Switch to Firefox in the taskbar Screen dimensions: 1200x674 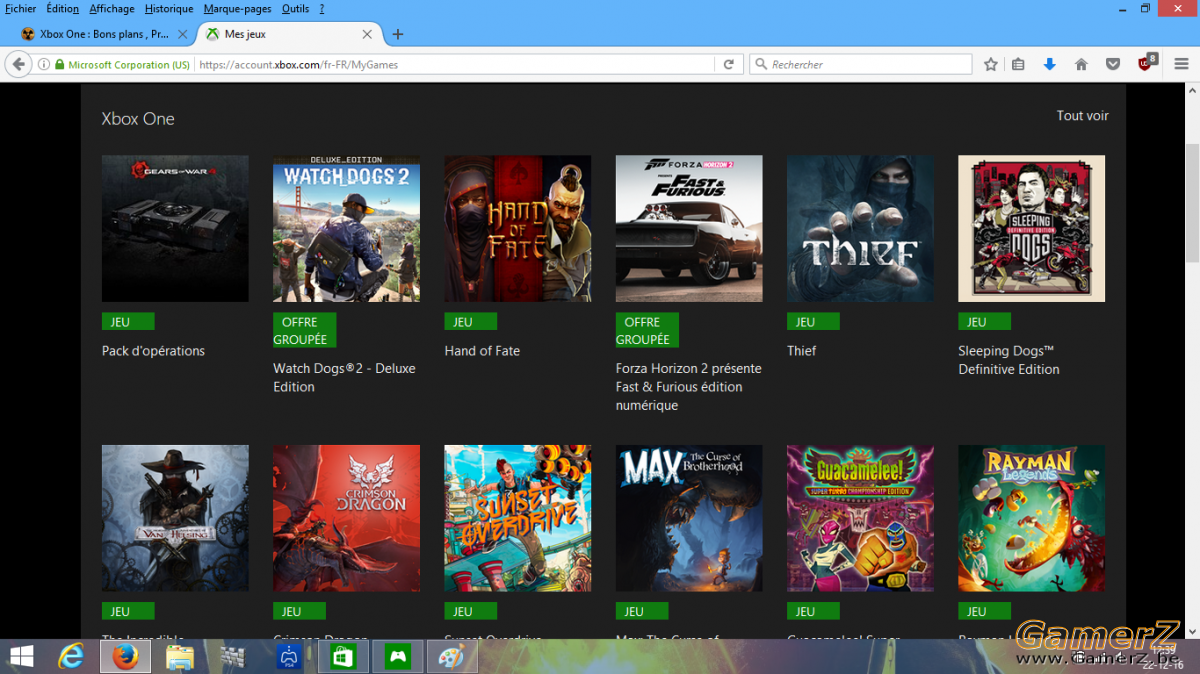(x=125, y=657)
